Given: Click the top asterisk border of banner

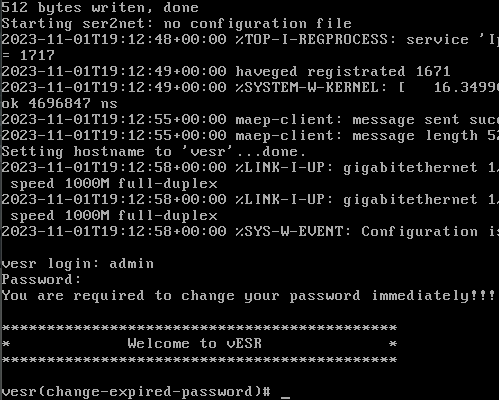Looking at the screenshot, I should tap(199, 328).
